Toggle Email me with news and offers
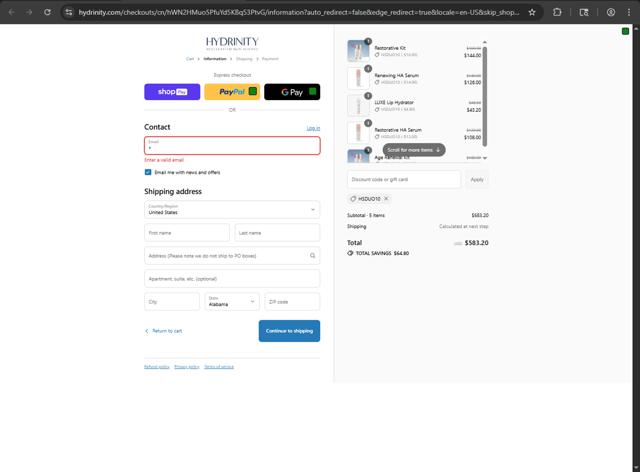 [148, 172]
